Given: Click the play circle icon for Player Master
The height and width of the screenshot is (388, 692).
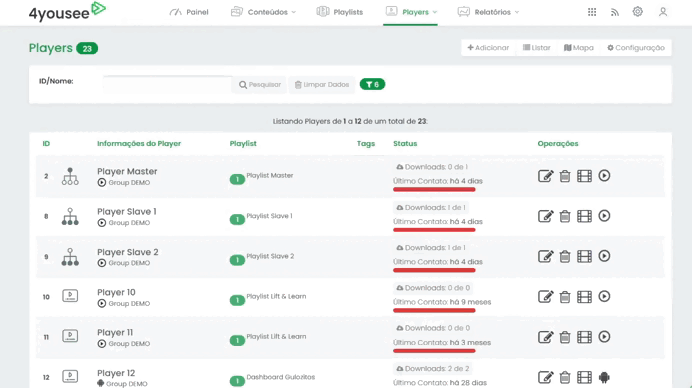Looking at the screenshot, I should [x=604, y=176].
